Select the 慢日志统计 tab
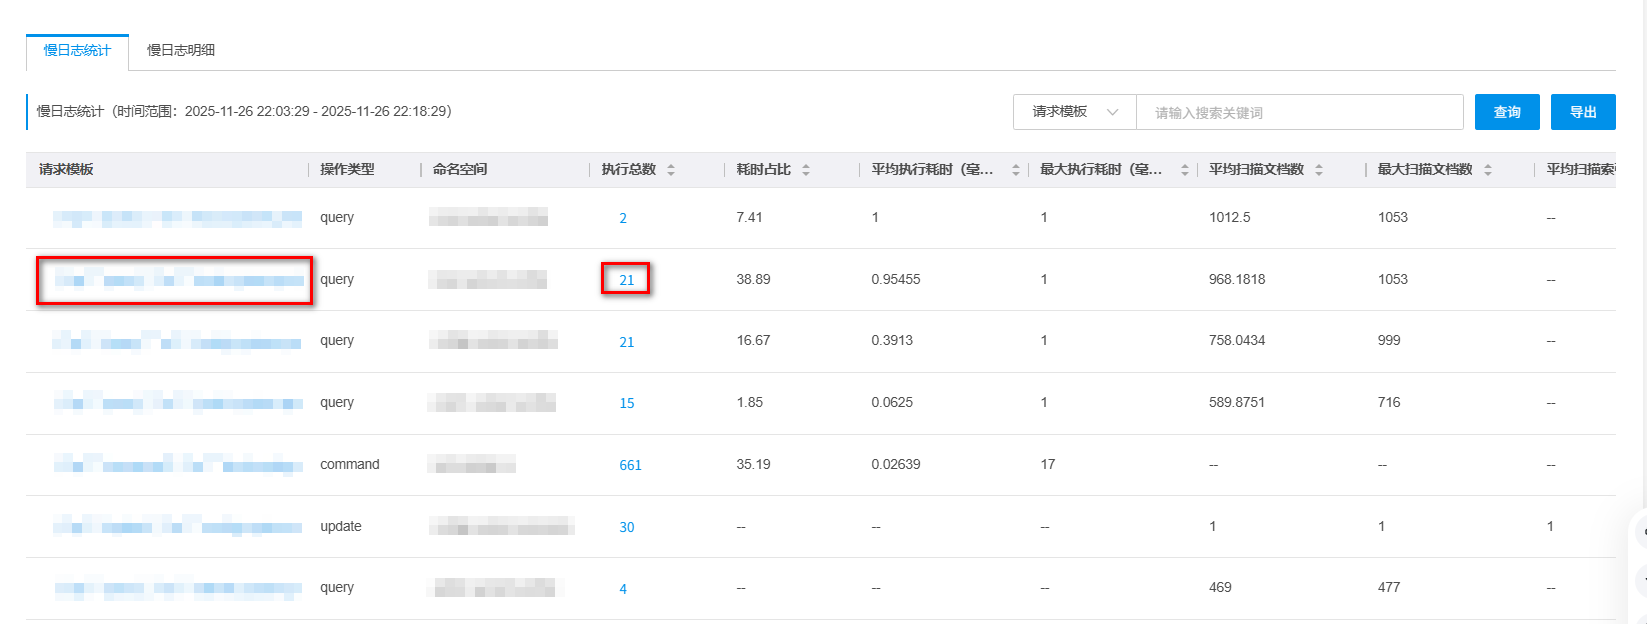This screenshot has height=624, width=1647. pos(77,50)
